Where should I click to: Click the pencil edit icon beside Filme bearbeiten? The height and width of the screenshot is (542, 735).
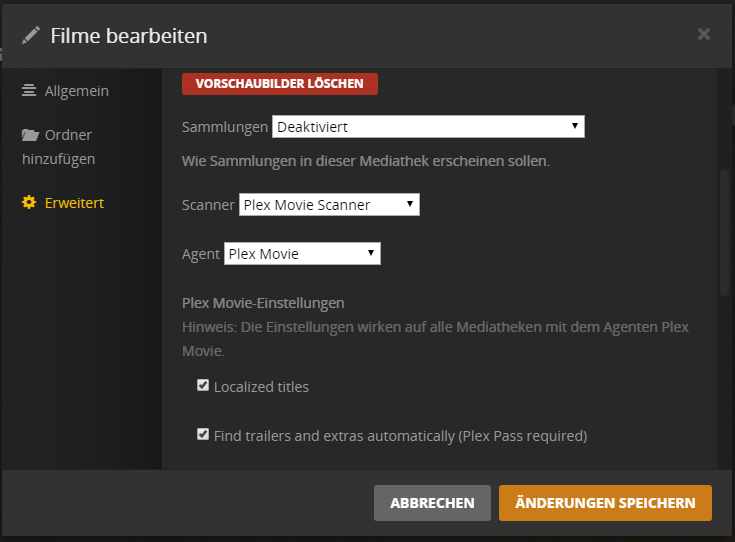(31, 35)
